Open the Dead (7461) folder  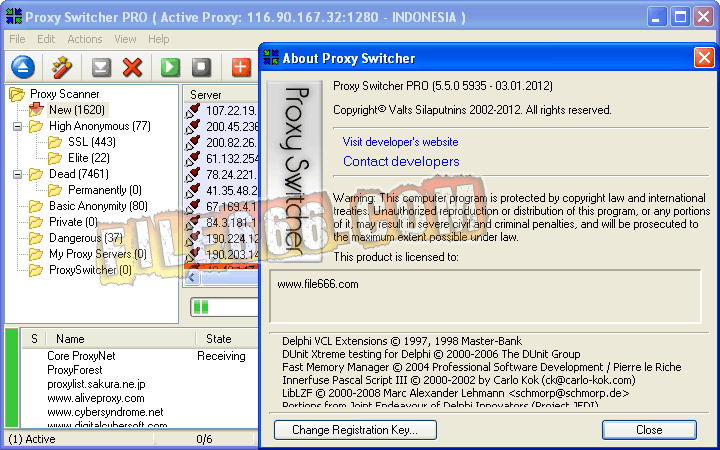[x=79, y=174]
